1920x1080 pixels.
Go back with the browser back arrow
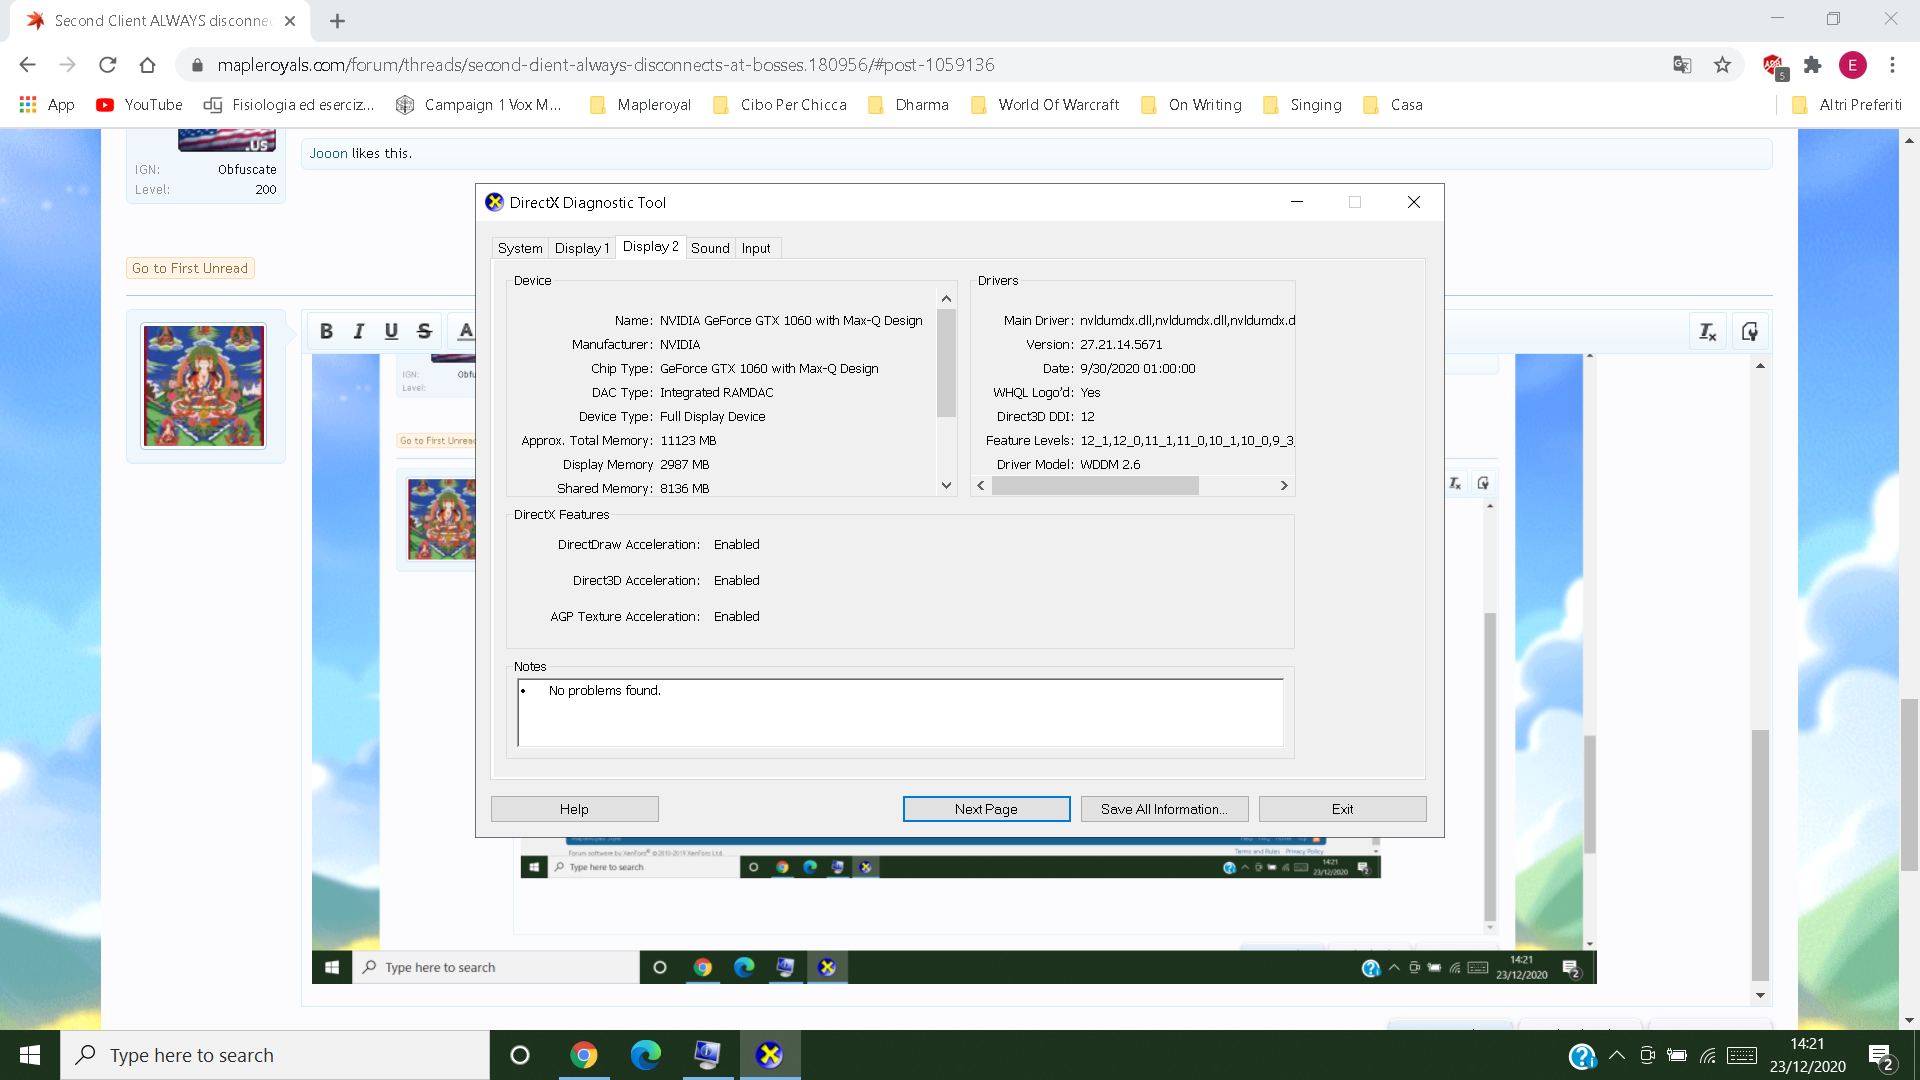27,65
